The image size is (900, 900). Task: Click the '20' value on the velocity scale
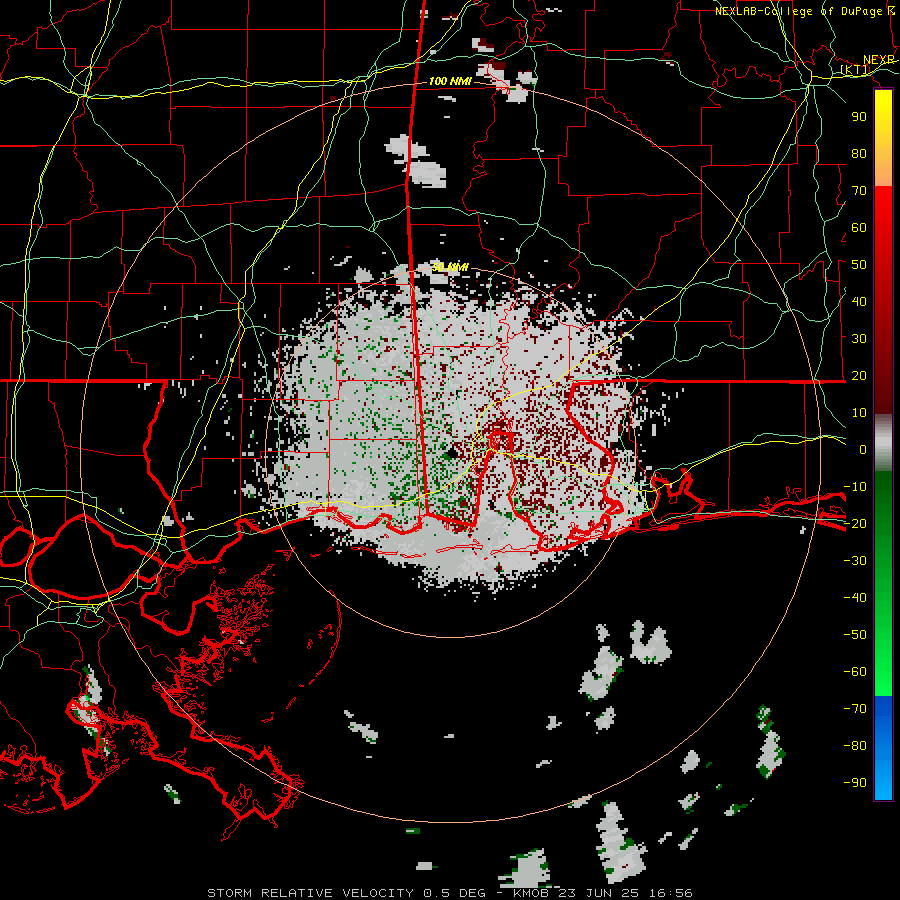(x=859, y=375)
